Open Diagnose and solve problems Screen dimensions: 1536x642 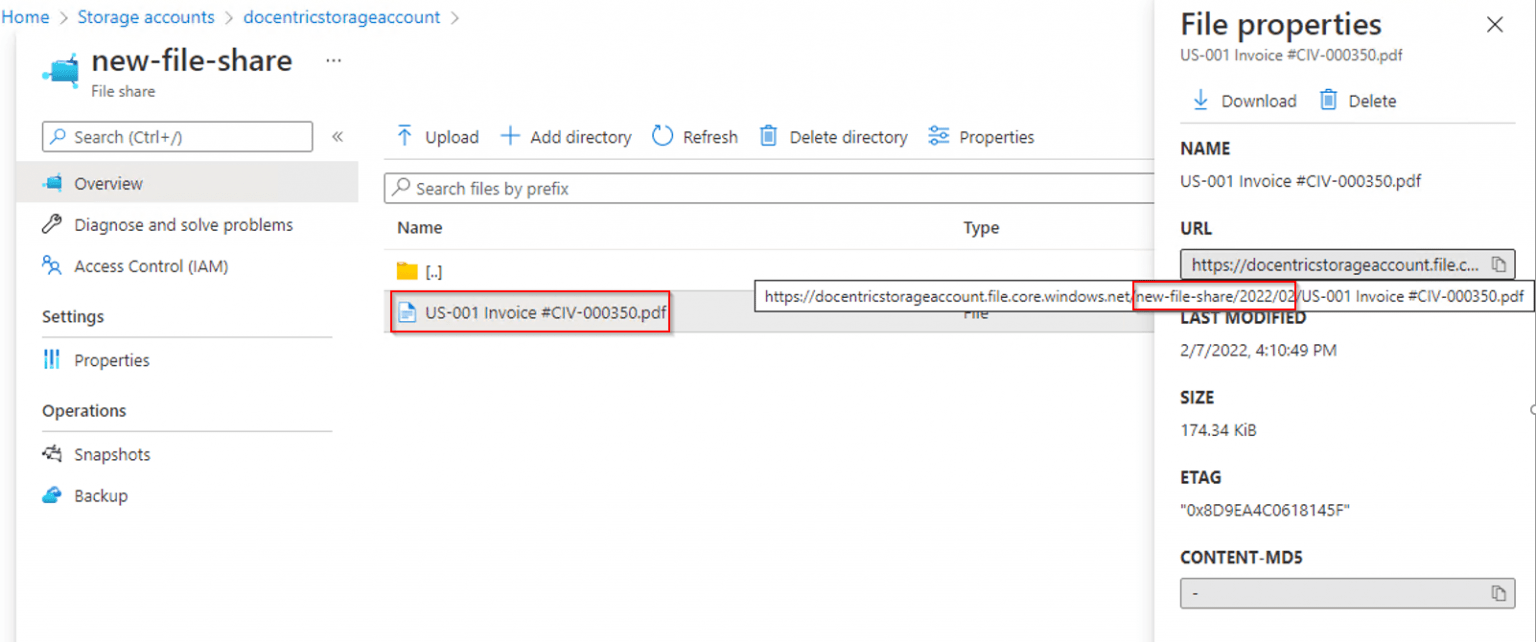[183, 224]
